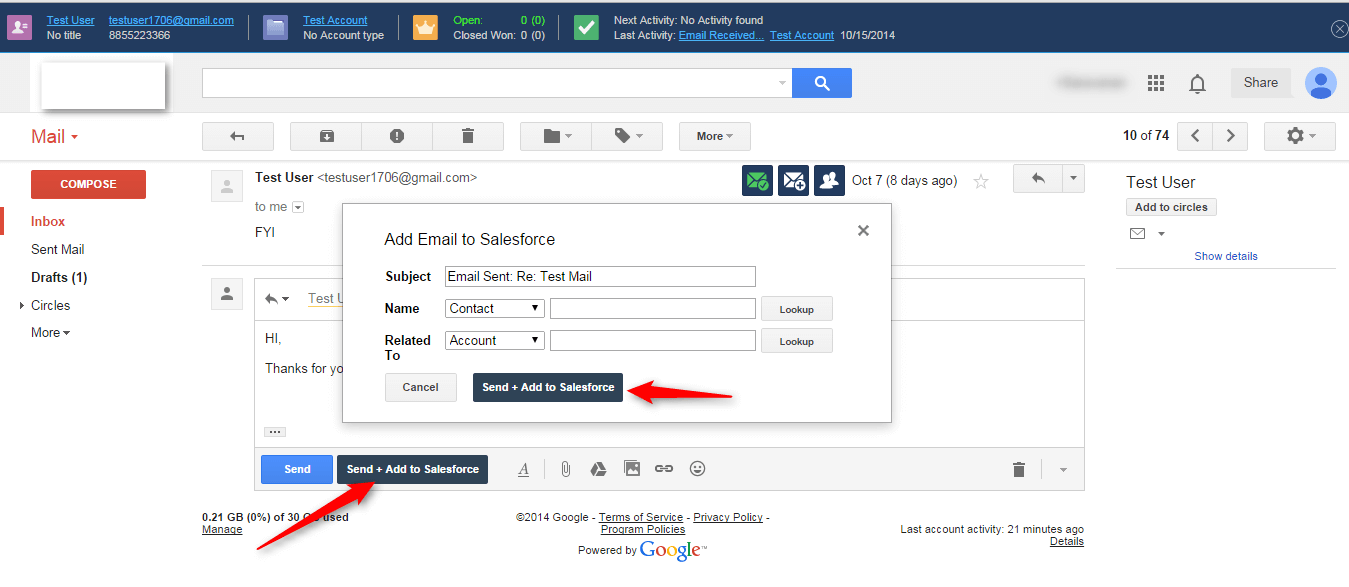Click the crown opportunities icon

[x=426, y=27]
